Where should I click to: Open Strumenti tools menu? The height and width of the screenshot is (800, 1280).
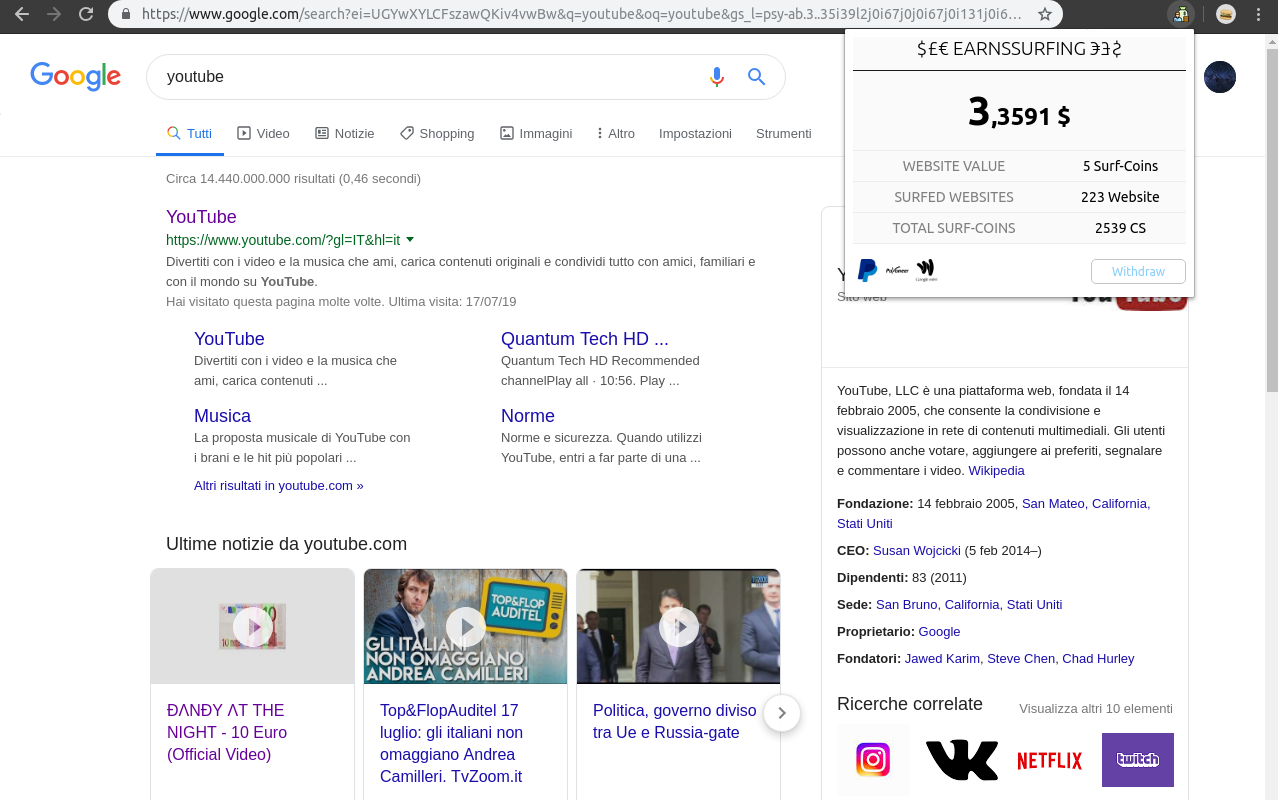click(x=784, y=133)
